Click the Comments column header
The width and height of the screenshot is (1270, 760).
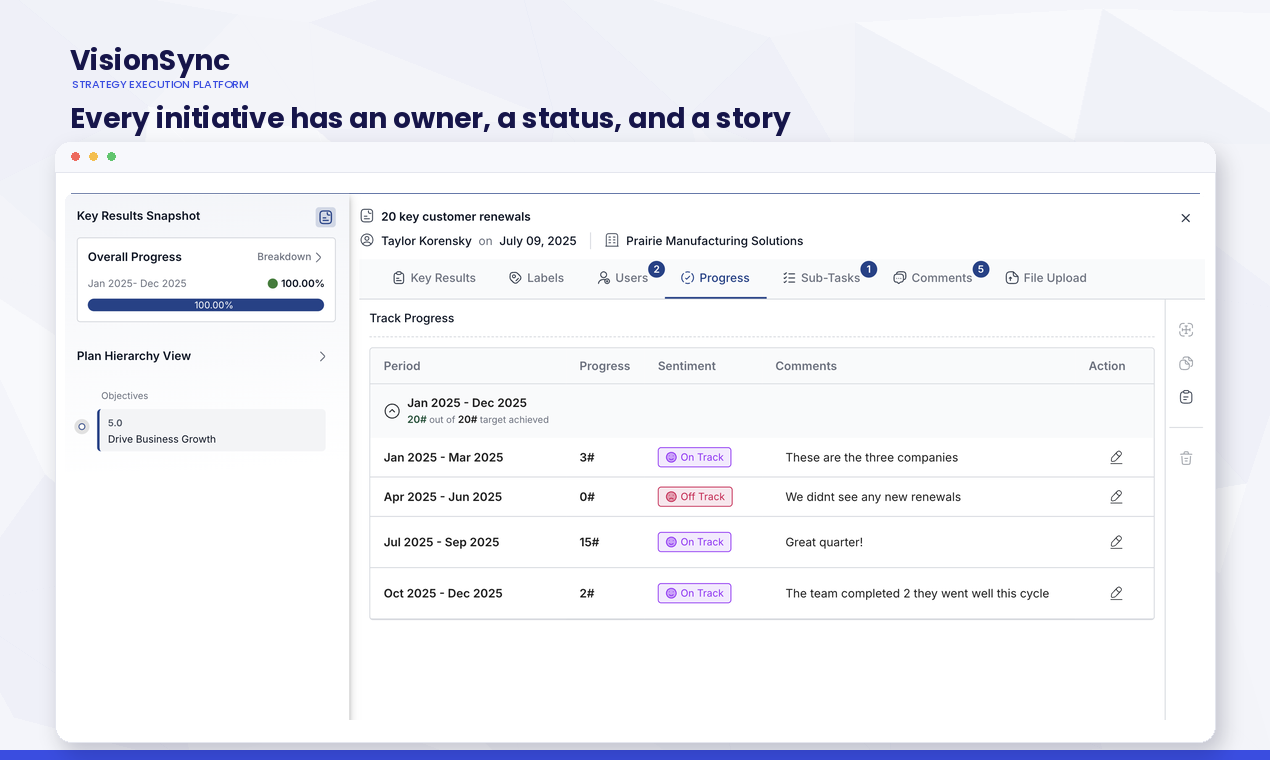pos(806,366)
